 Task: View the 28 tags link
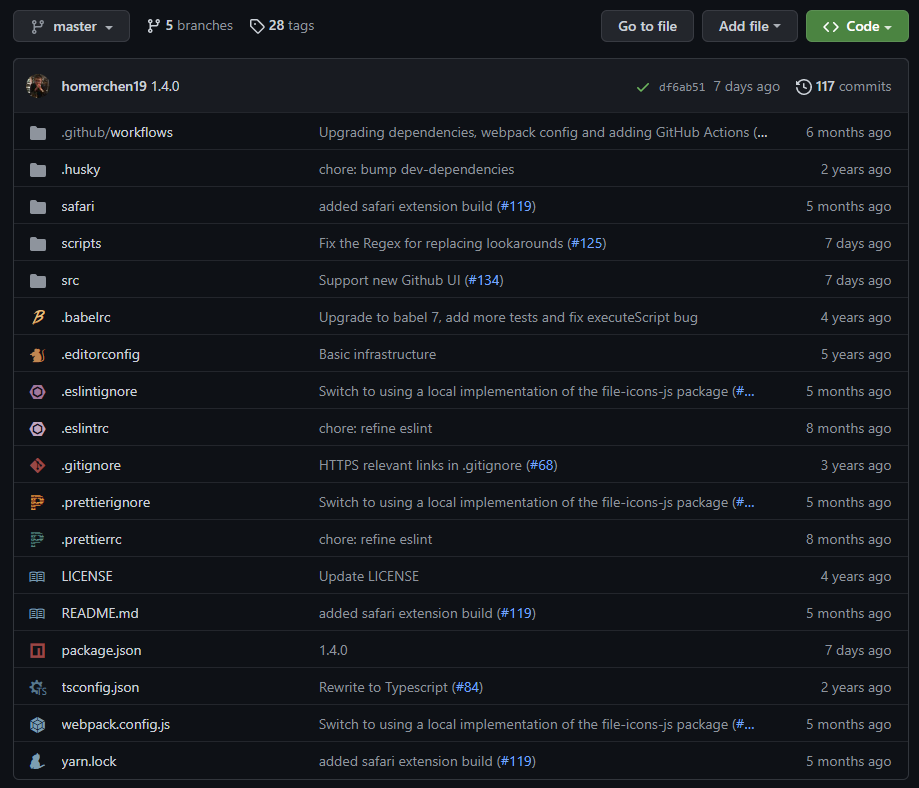(282, 26)
